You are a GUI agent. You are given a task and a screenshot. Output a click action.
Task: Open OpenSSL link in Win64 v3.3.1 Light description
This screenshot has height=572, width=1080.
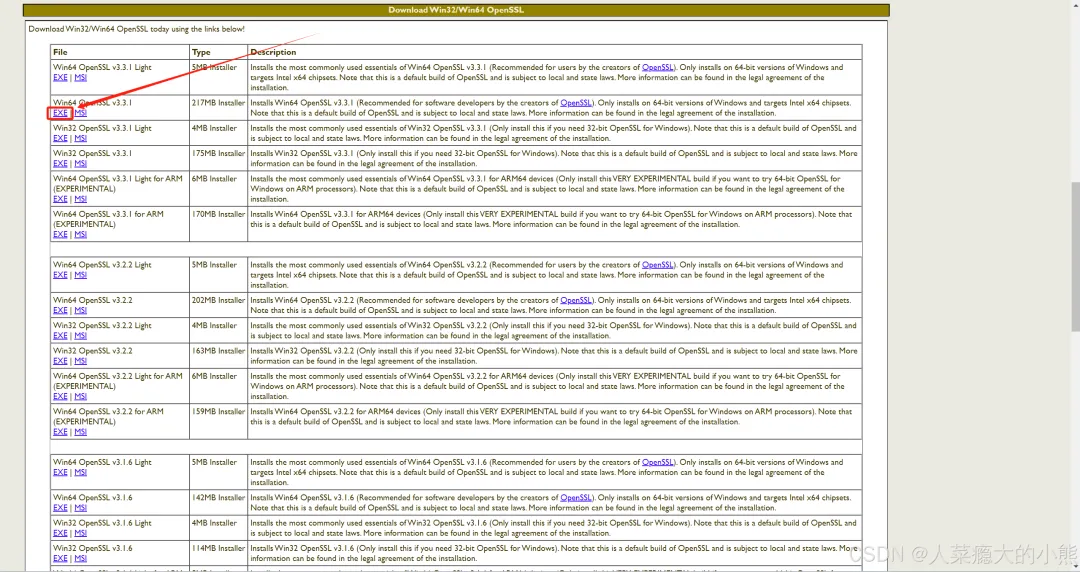658,68
